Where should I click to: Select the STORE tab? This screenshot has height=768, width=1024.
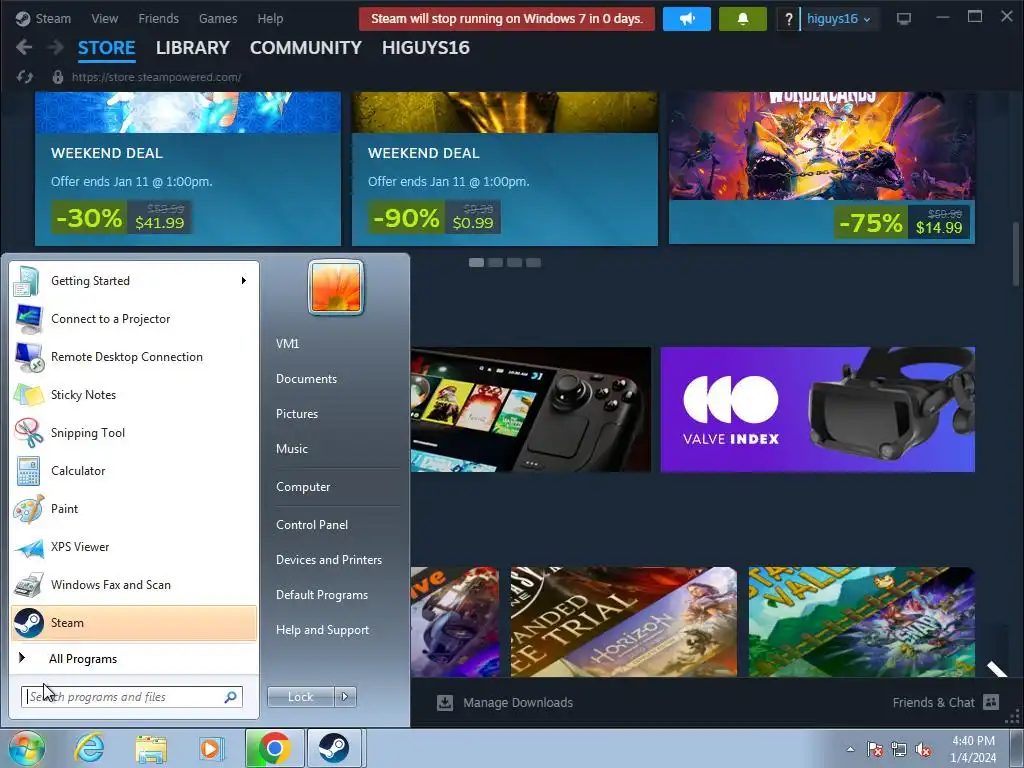point(106,48)
